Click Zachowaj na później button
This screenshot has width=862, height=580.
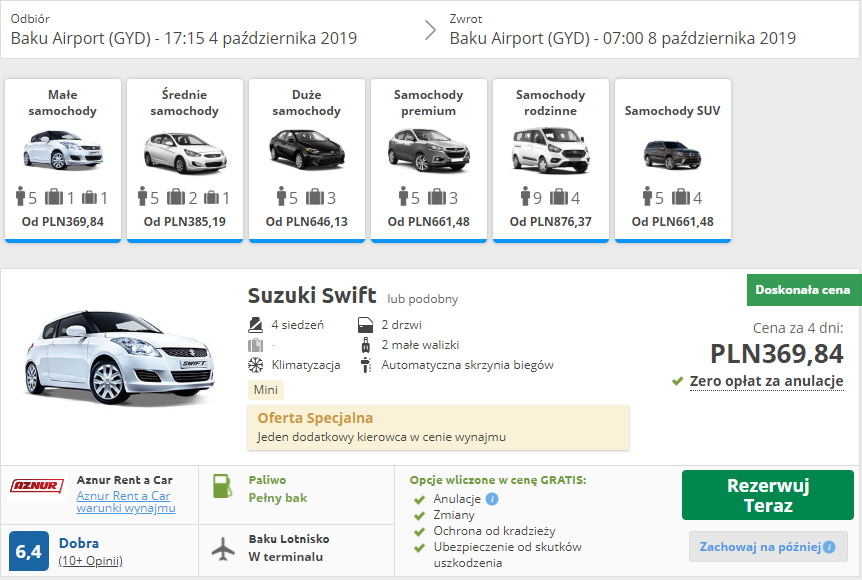tap(768, 546)
